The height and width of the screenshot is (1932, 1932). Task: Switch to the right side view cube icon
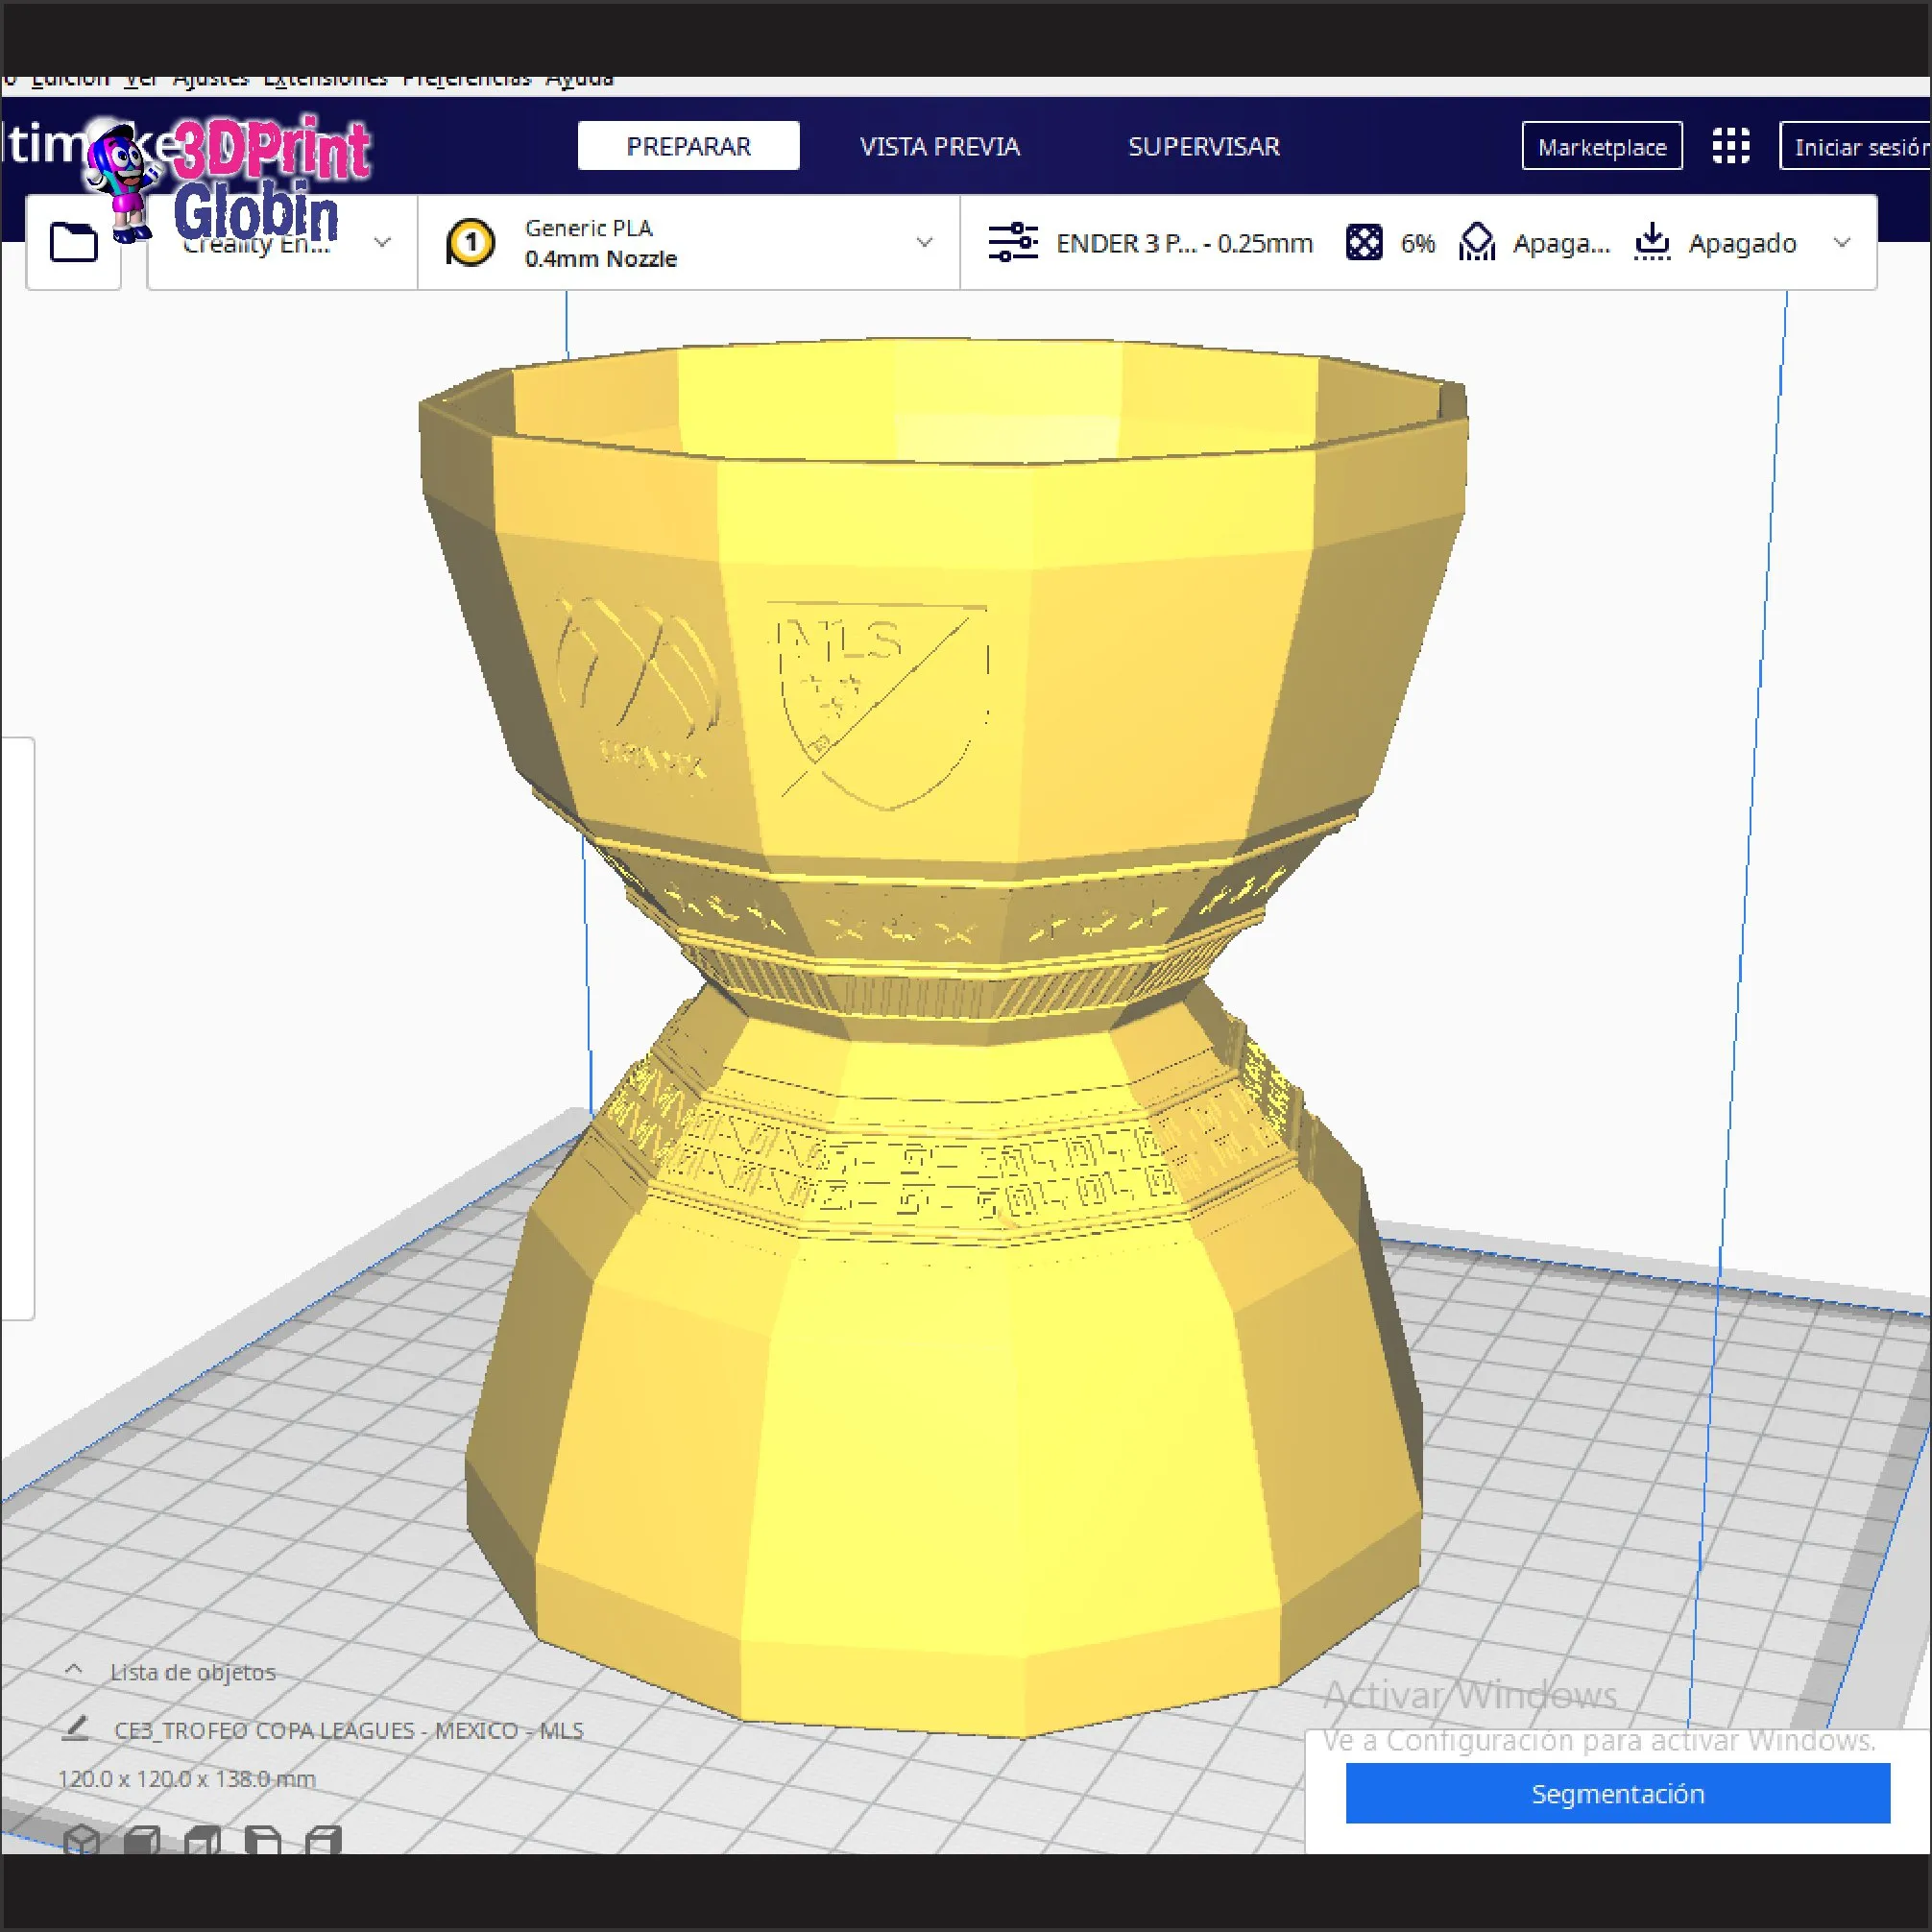(x=323, y=1840)
